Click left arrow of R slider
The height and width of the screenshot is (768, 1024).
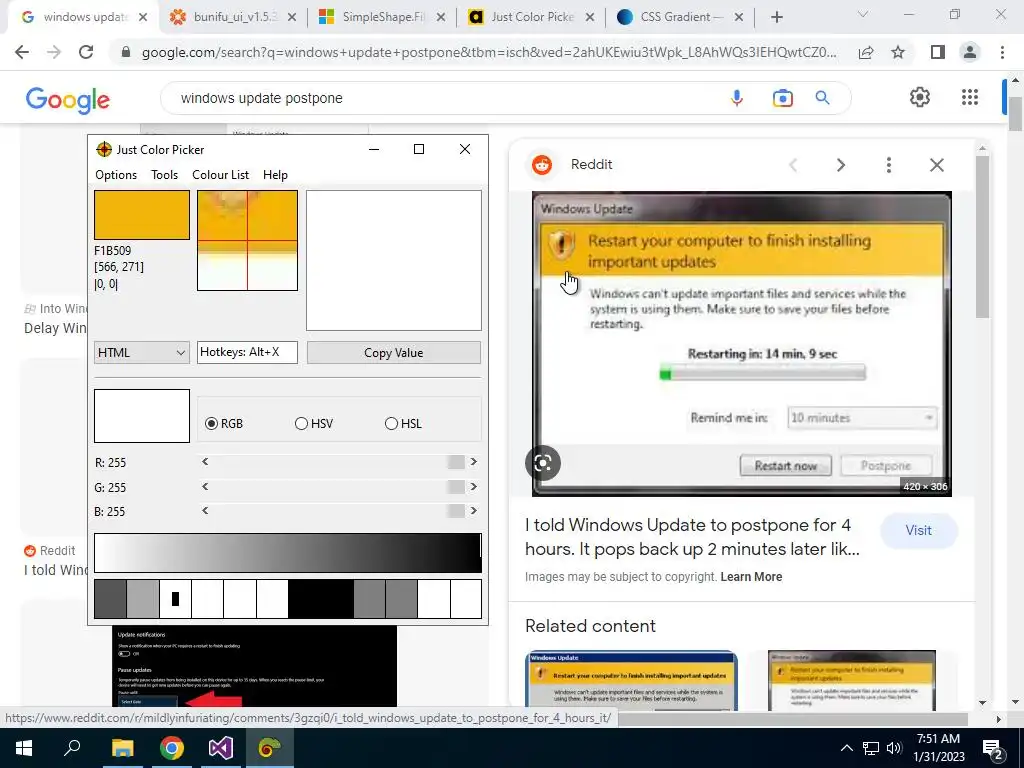coord(205,462)
